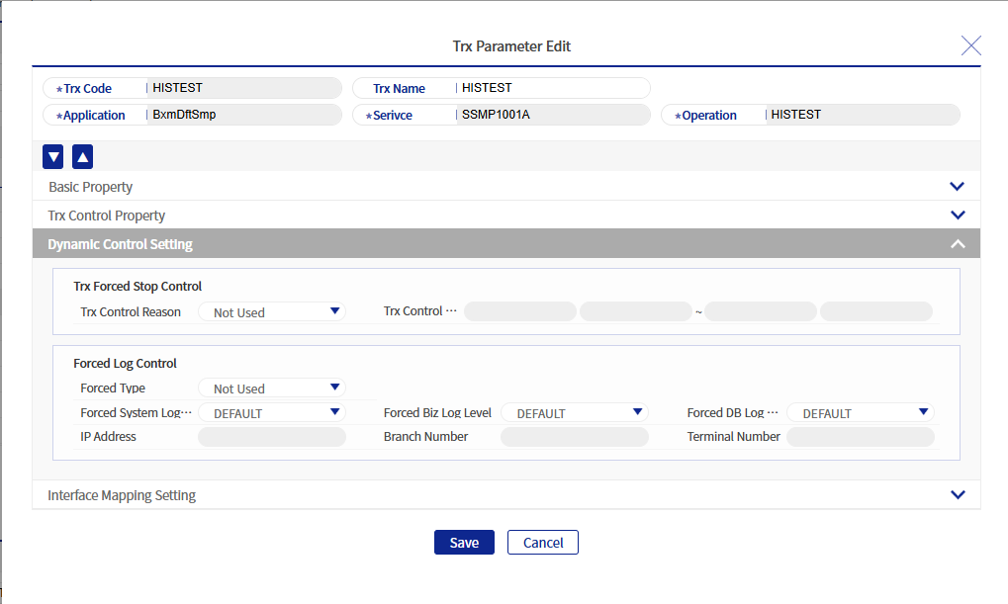Click the expand-all down arrow icon
This screenshot has width=1008, height=604.
click(x=53, y=157)
